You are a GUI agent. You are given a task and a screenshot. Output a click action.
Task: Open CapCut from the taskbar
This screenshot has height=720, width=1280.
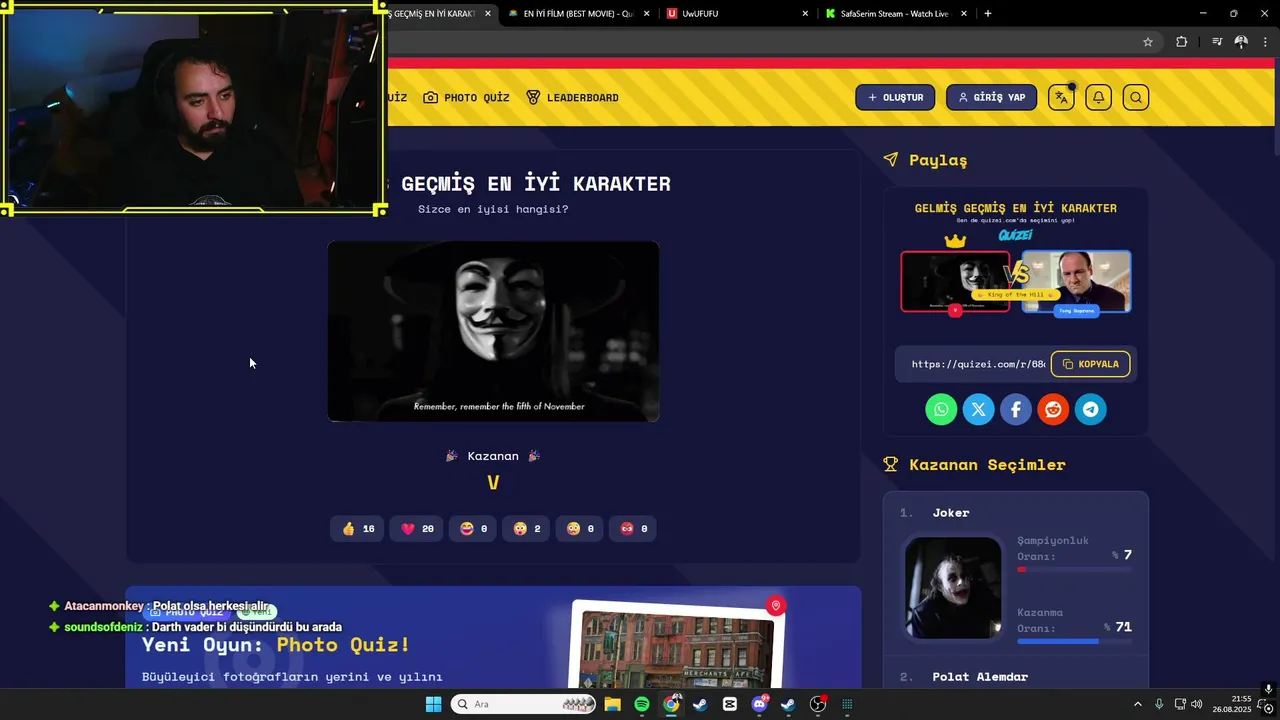[730, 704]
